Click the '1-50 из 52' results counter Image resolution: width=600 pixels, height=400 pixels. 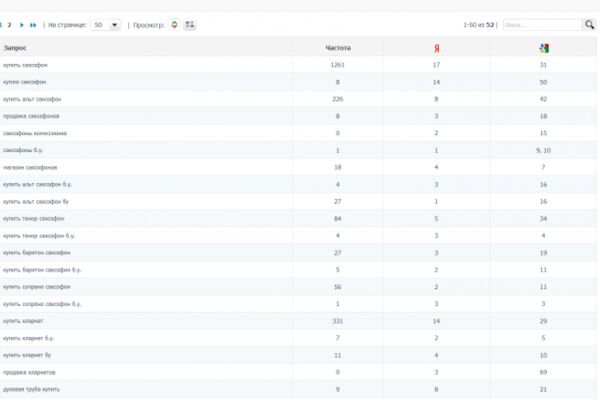point(479,25)
